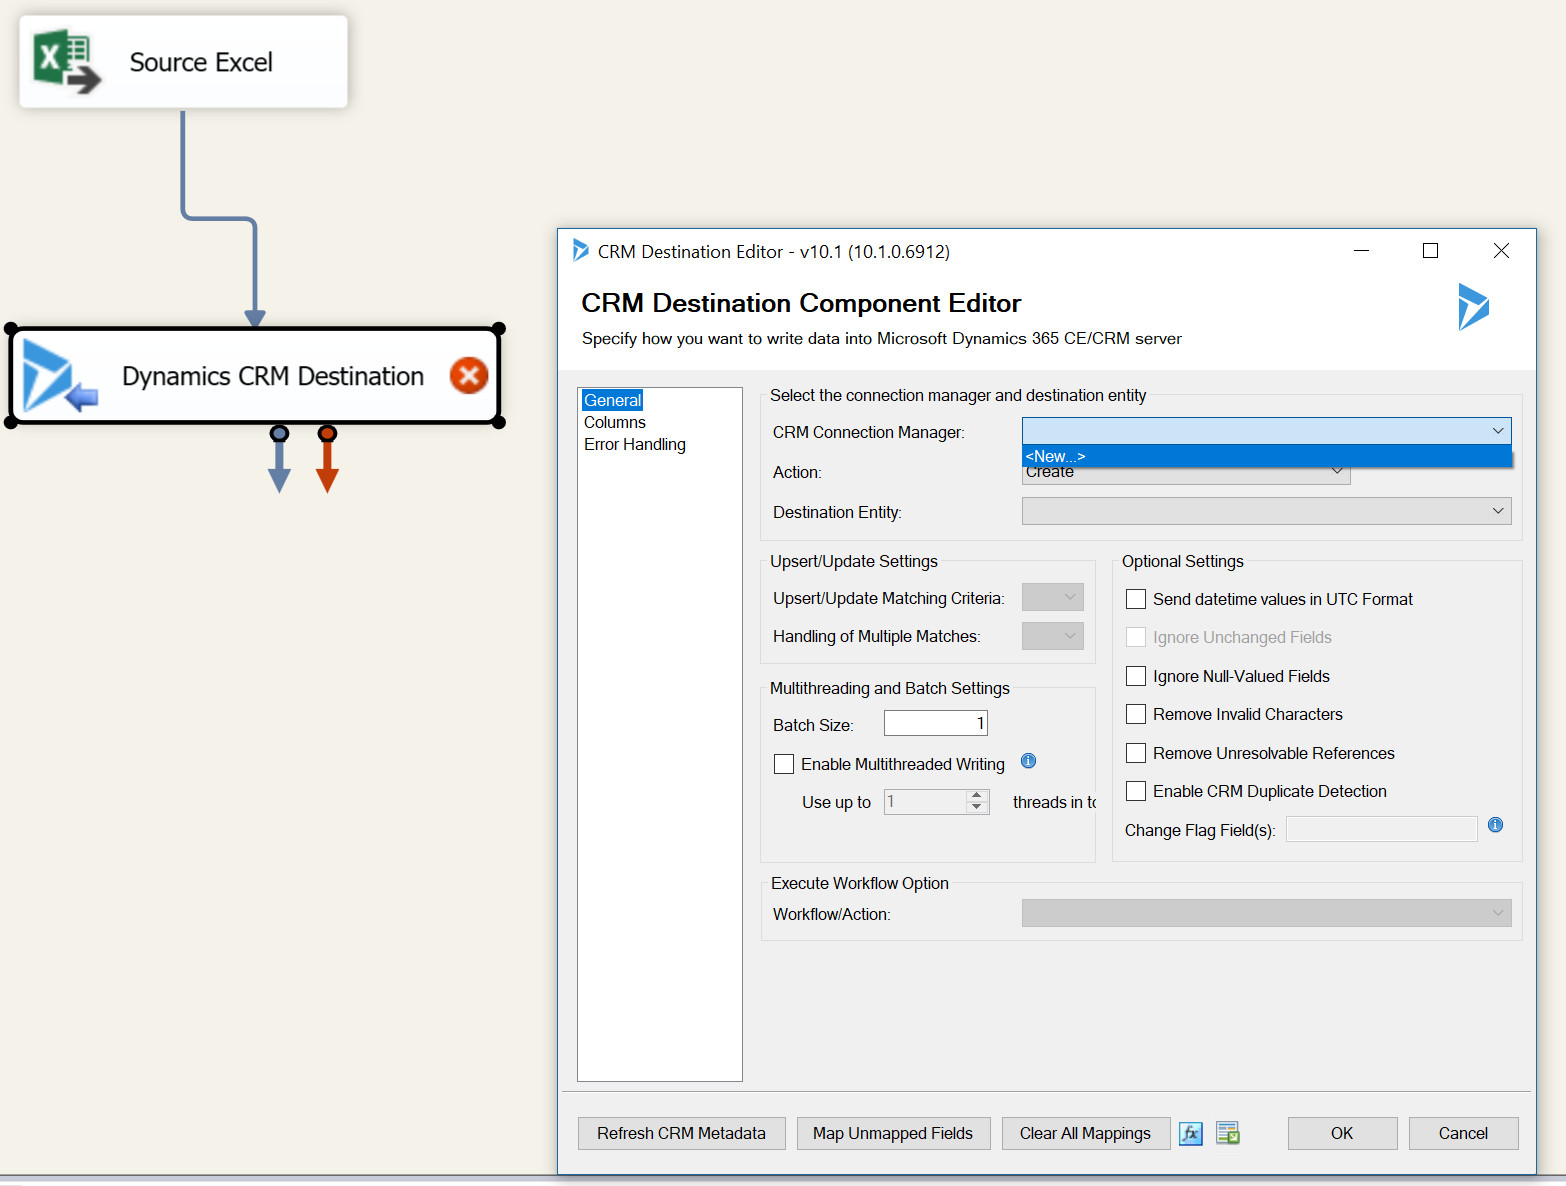Decrease thread count with down arrow
The image size is (1566, 1186).
(977, 808)
